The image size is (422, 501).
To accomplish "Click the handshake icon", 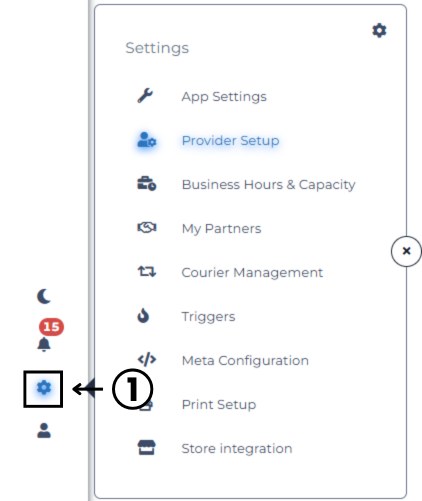I will [147, 228].
